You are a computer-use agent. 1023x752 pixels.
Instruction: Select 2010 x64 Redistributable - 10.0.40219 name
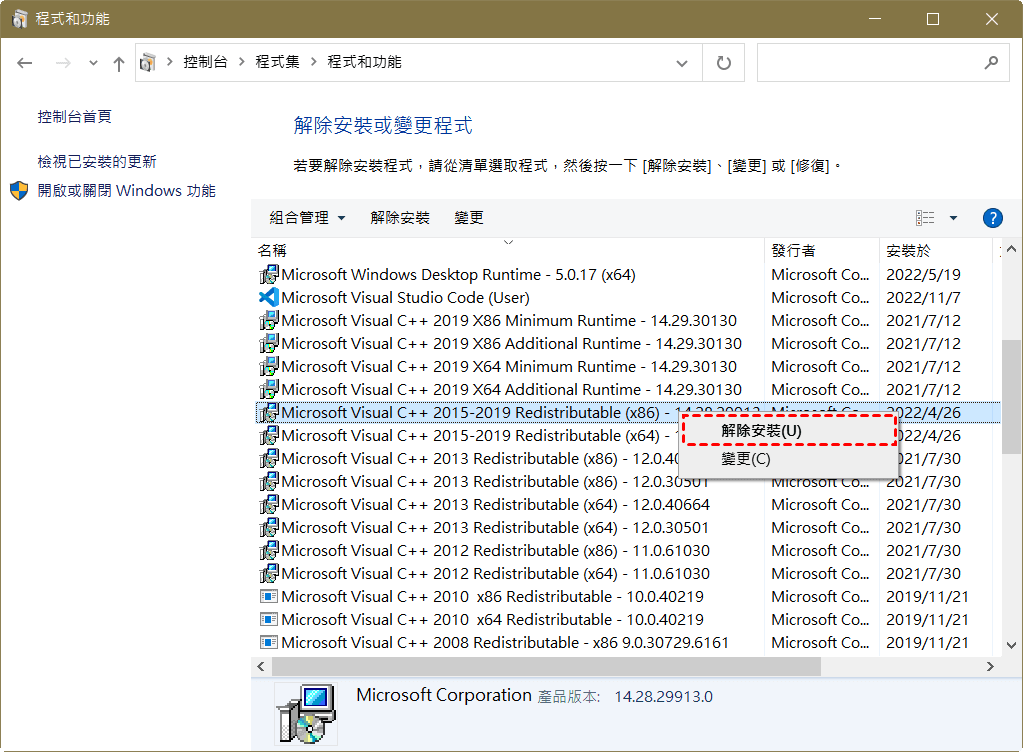[x=493, y=620]
